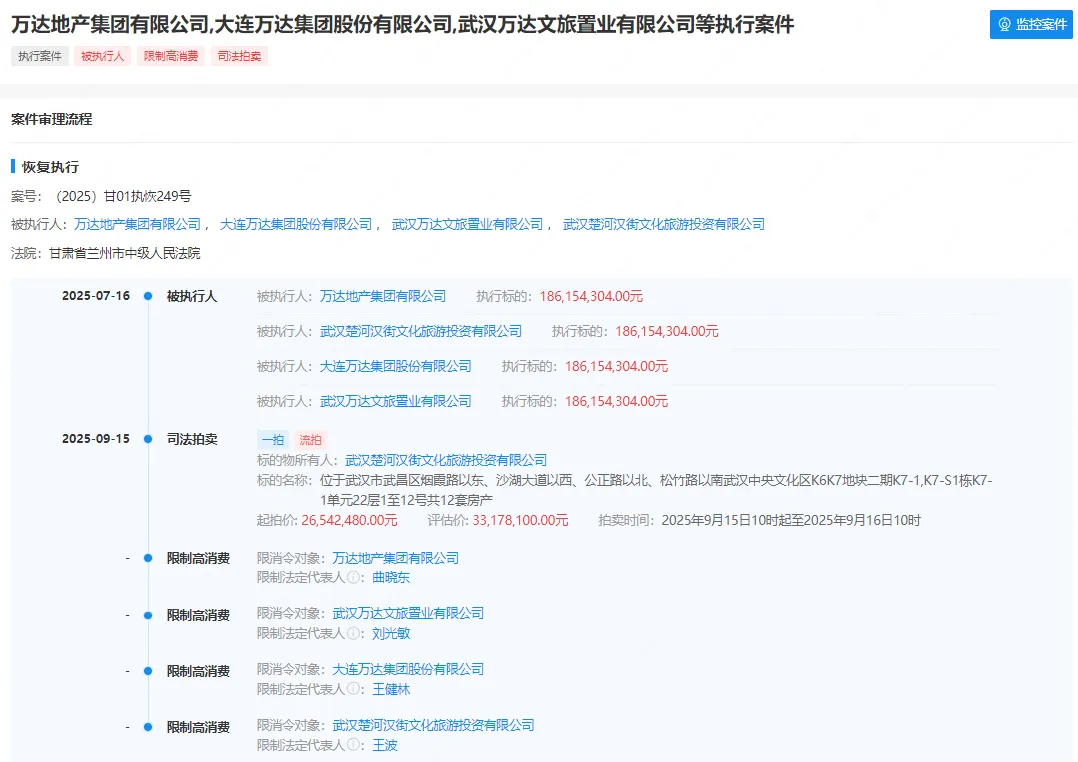
Task: Click the 一拍 auction round badge
Action: click(273, 439)
